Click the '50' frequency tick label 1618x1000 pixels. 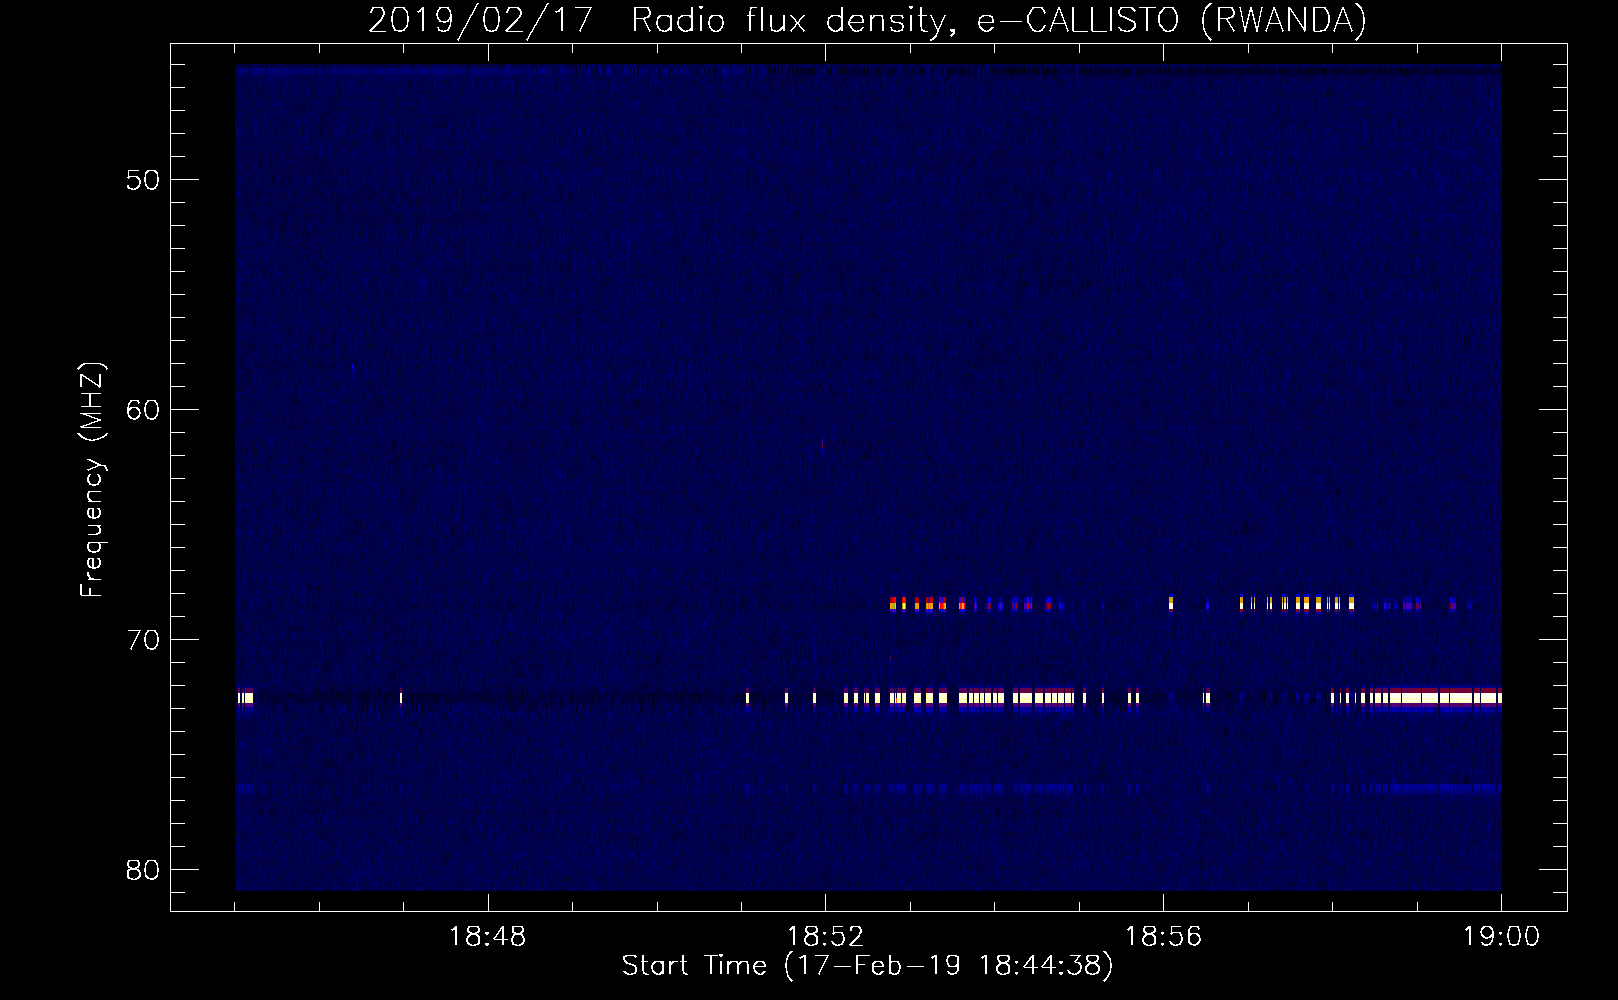[x=143, y=180]
